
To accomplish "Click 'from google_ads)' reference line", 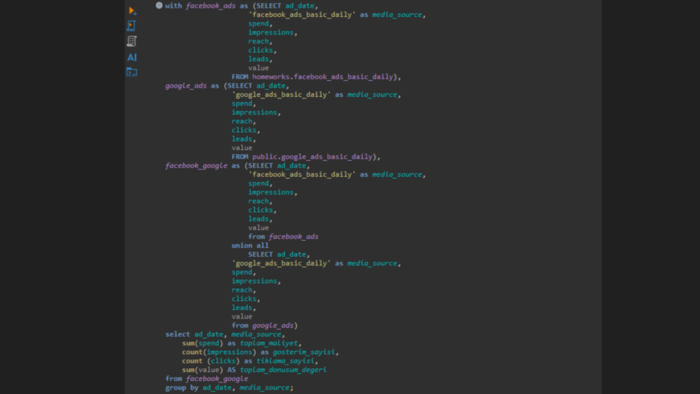I will (264, 325).
